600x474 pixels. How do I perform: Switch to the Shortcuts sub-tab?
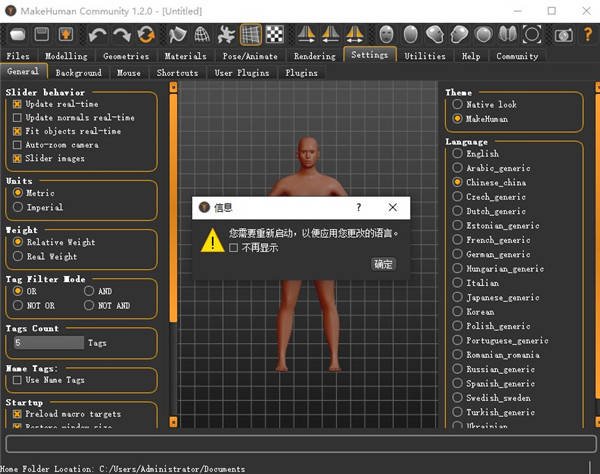pos(177,73)
